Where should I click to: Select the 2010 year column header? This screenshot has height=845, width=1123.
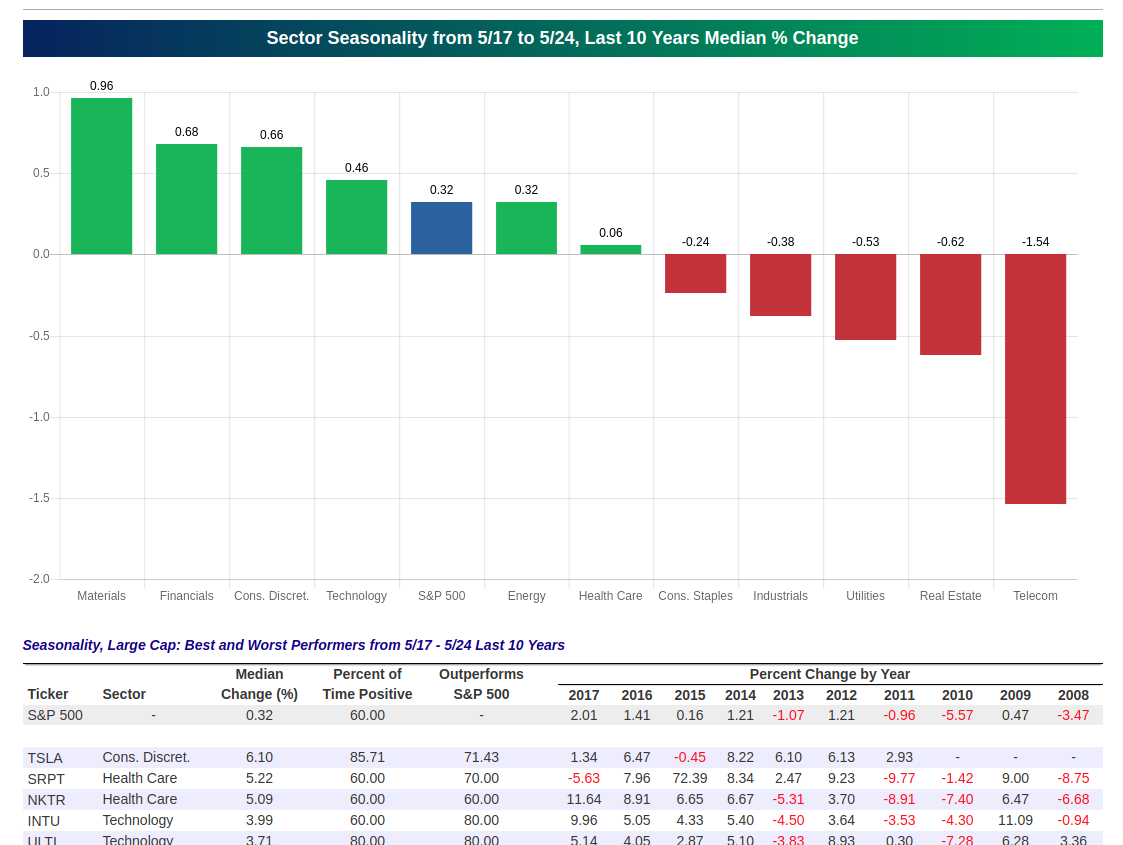click(957, 695)
